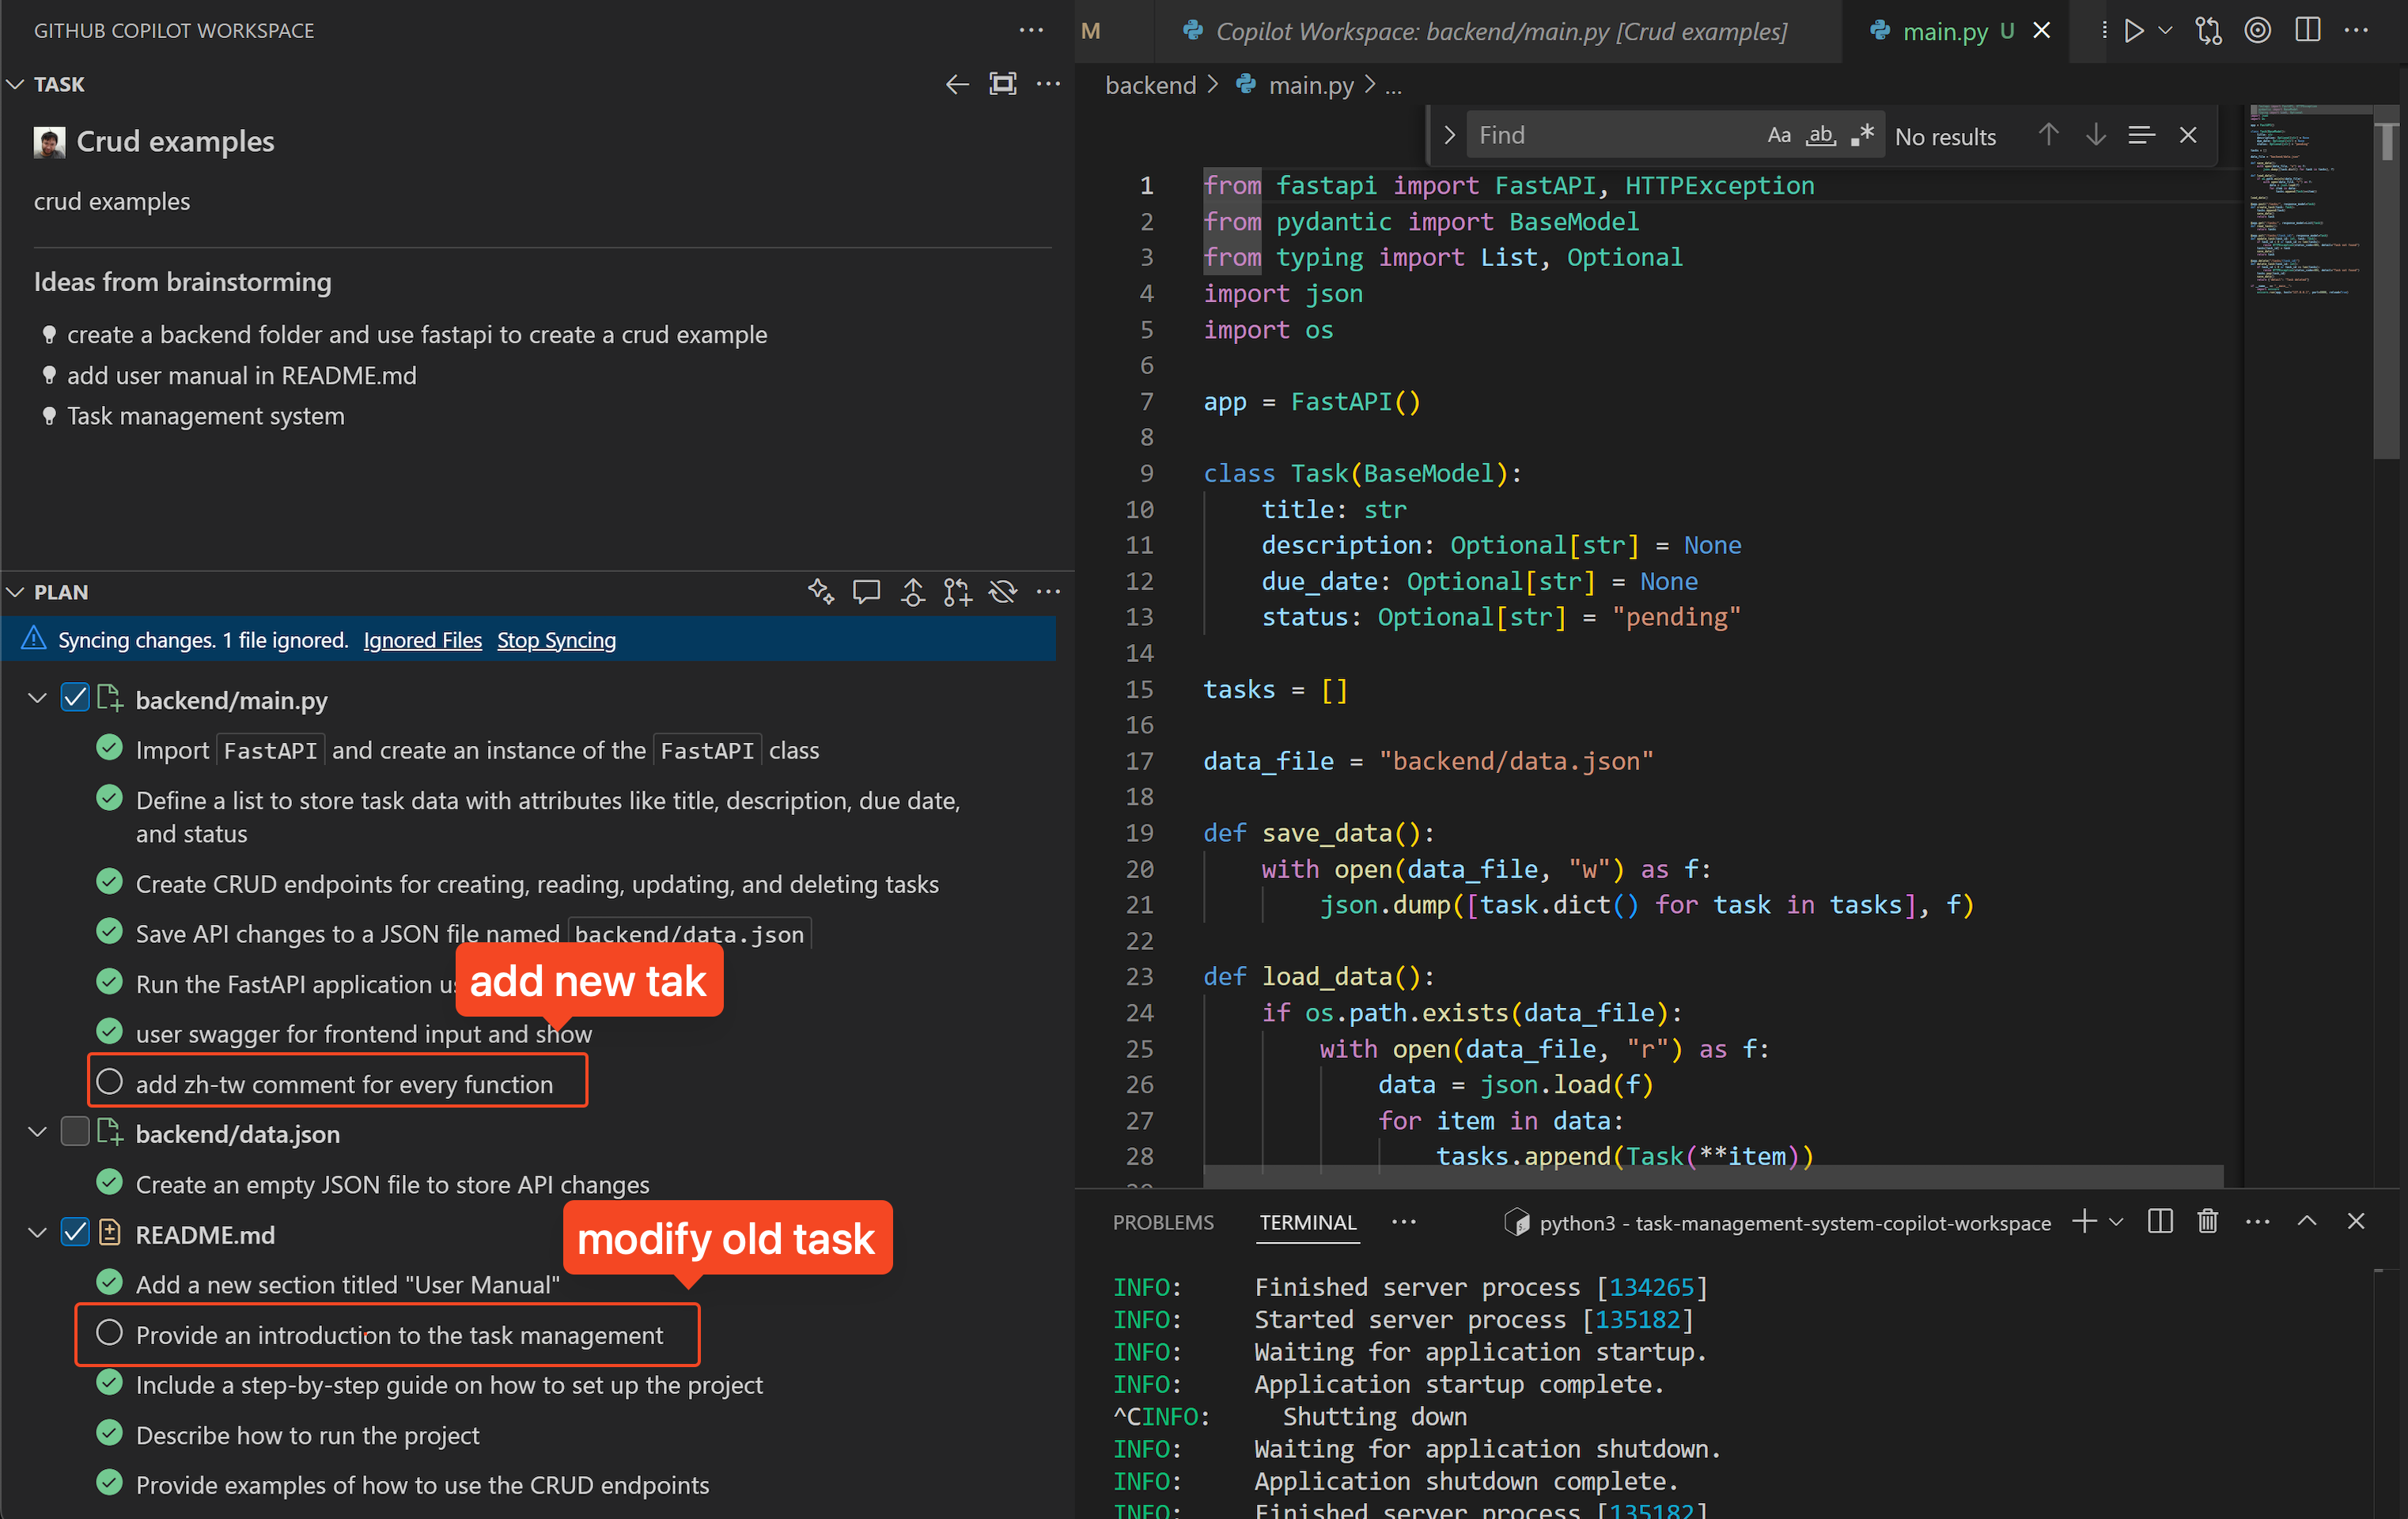Click the back arrow in TASK header

coord(957,85)
